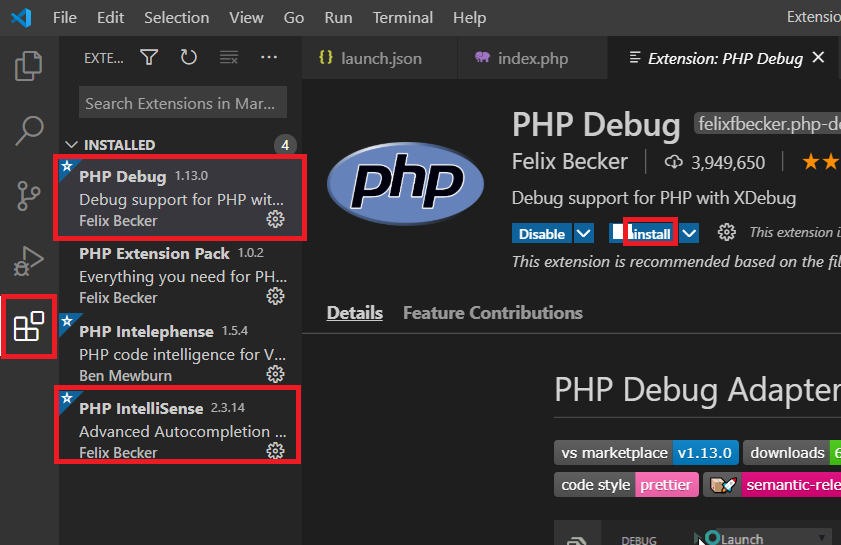The image size is (841, 545).
Task: Open the Explorer view in activity bar
Action: coord(28,66)
